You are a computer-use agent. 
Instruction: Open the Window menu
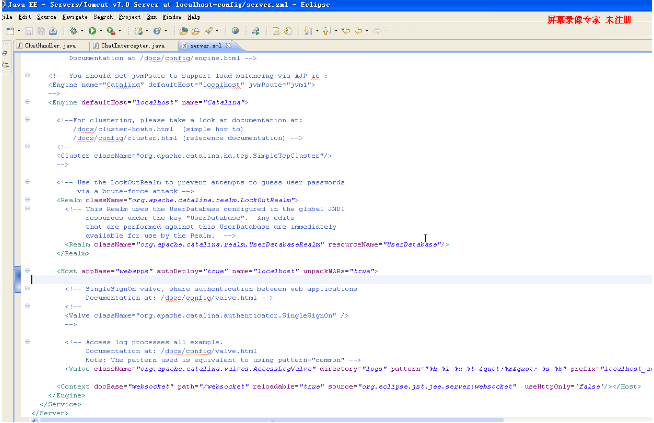coord(172,17)
